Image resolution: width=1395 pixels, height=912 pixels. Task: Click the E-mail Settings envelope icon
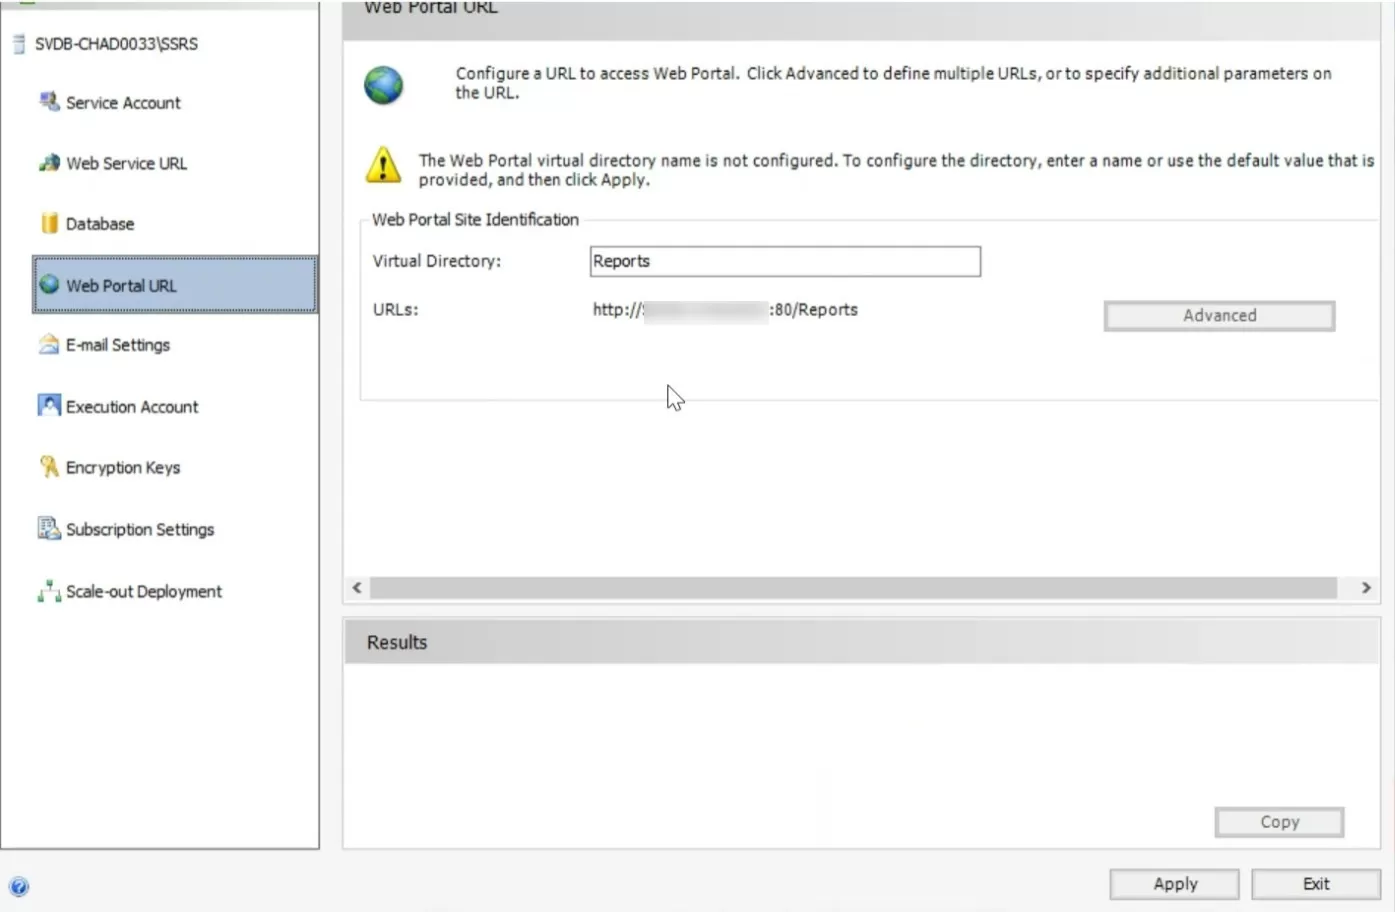[49, 344]
